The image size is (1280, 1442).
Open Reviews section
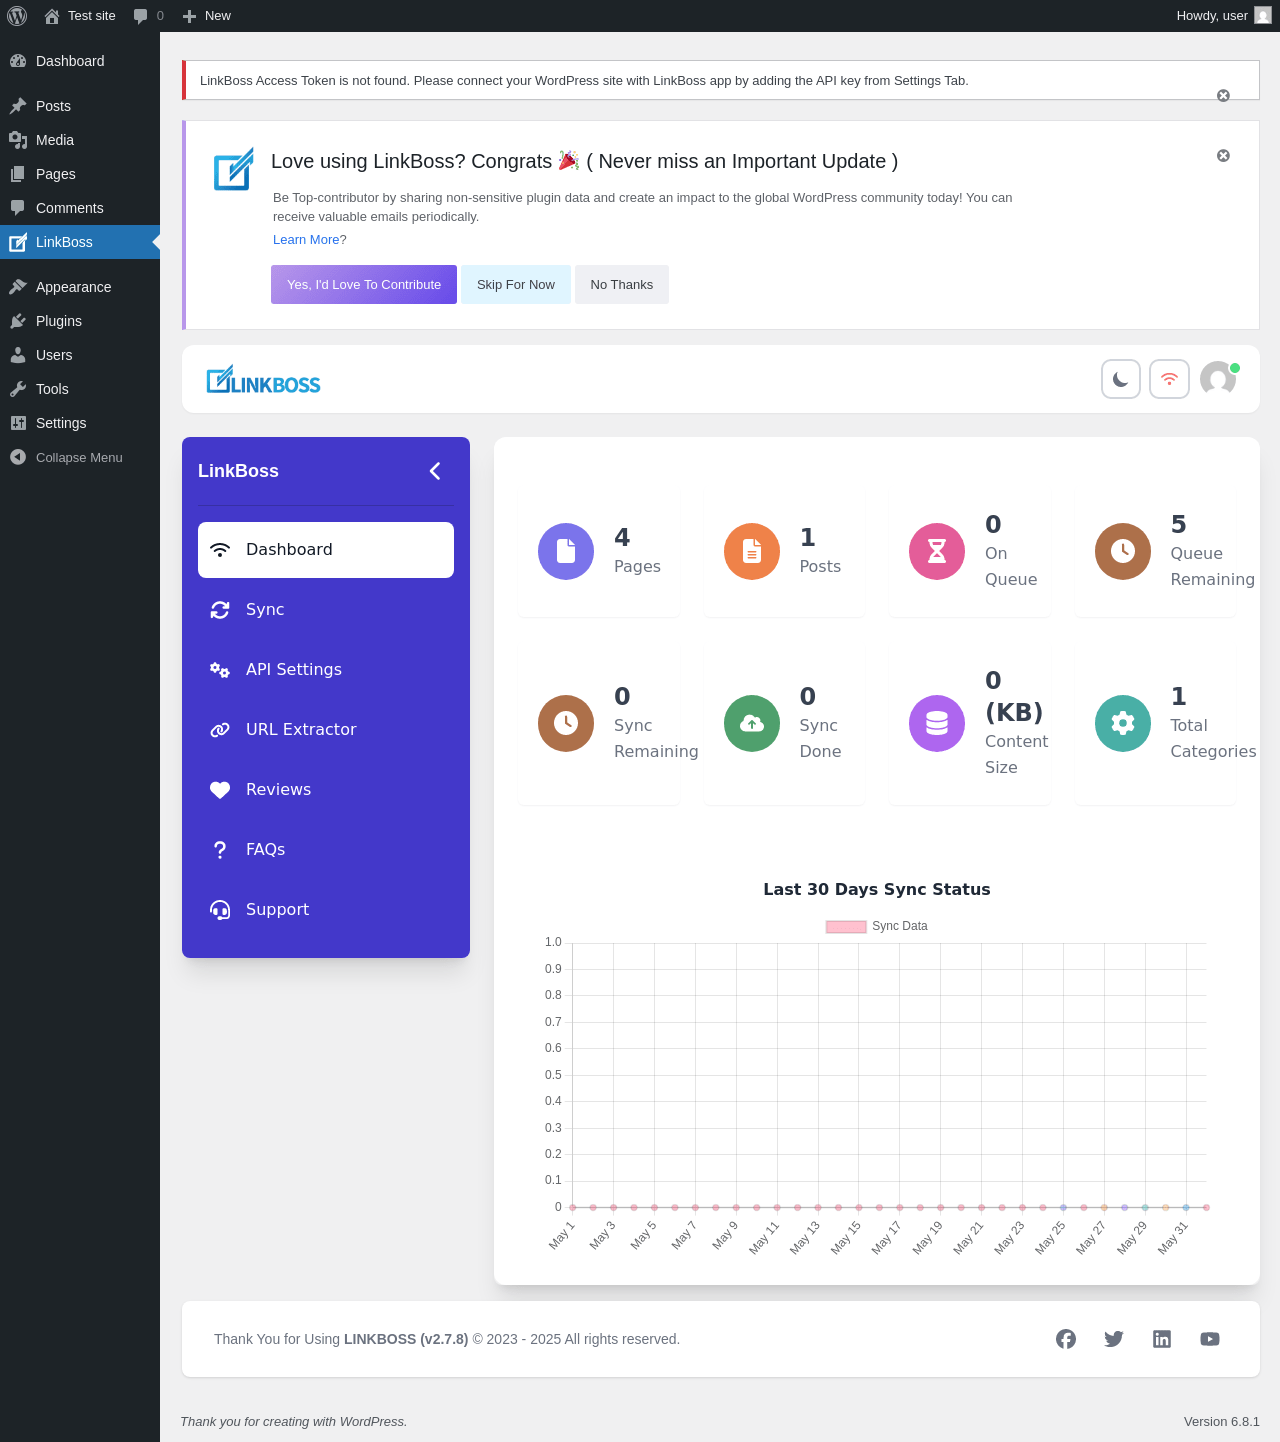326,790
